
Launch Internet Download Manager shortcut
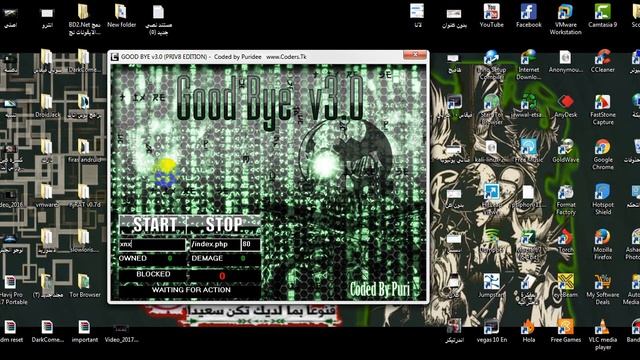click(x=529, y=64)
